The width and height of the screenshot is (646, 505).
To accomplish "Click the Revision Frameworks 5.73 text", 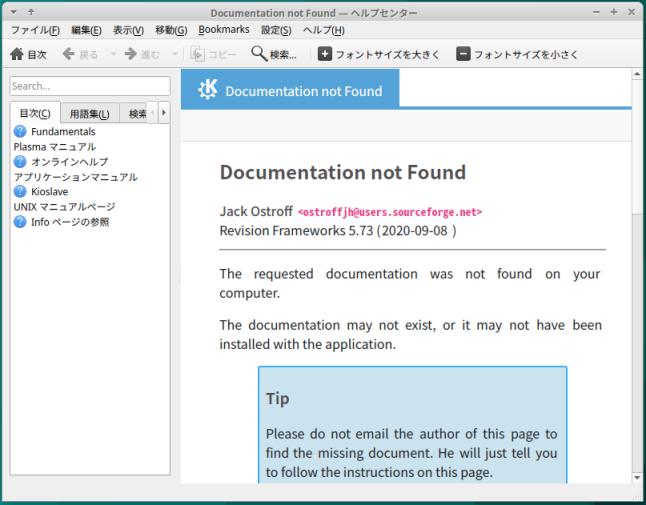I will point(296,231).
